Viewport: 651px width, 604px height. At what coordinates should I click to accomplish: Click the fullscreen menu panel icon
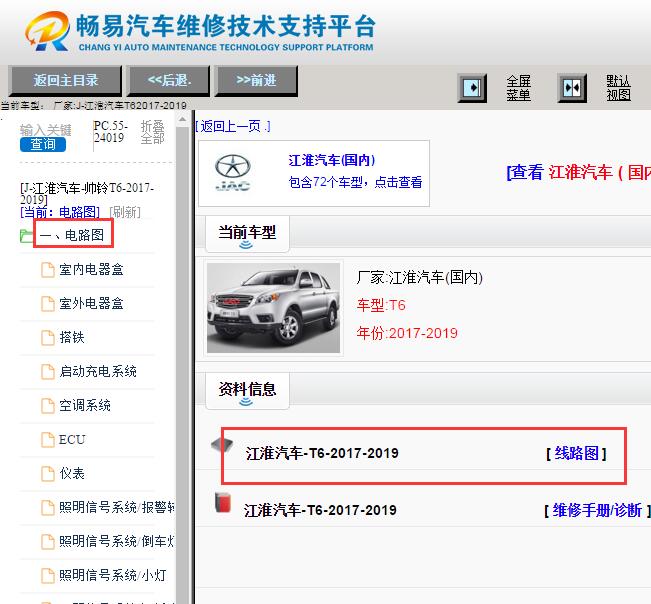pyautogui.click(x=472, y=88)
